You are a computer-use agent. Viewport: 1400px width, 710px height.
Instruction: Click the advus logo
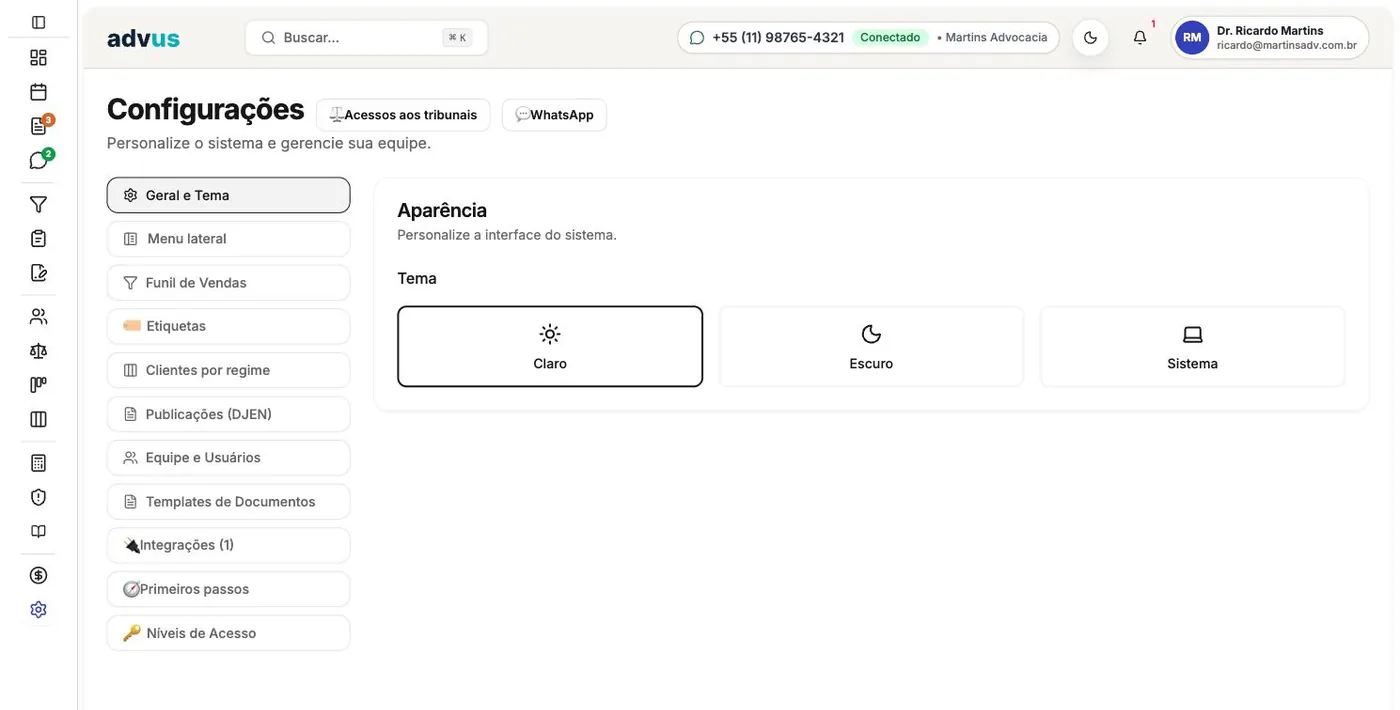click(143, 38)
